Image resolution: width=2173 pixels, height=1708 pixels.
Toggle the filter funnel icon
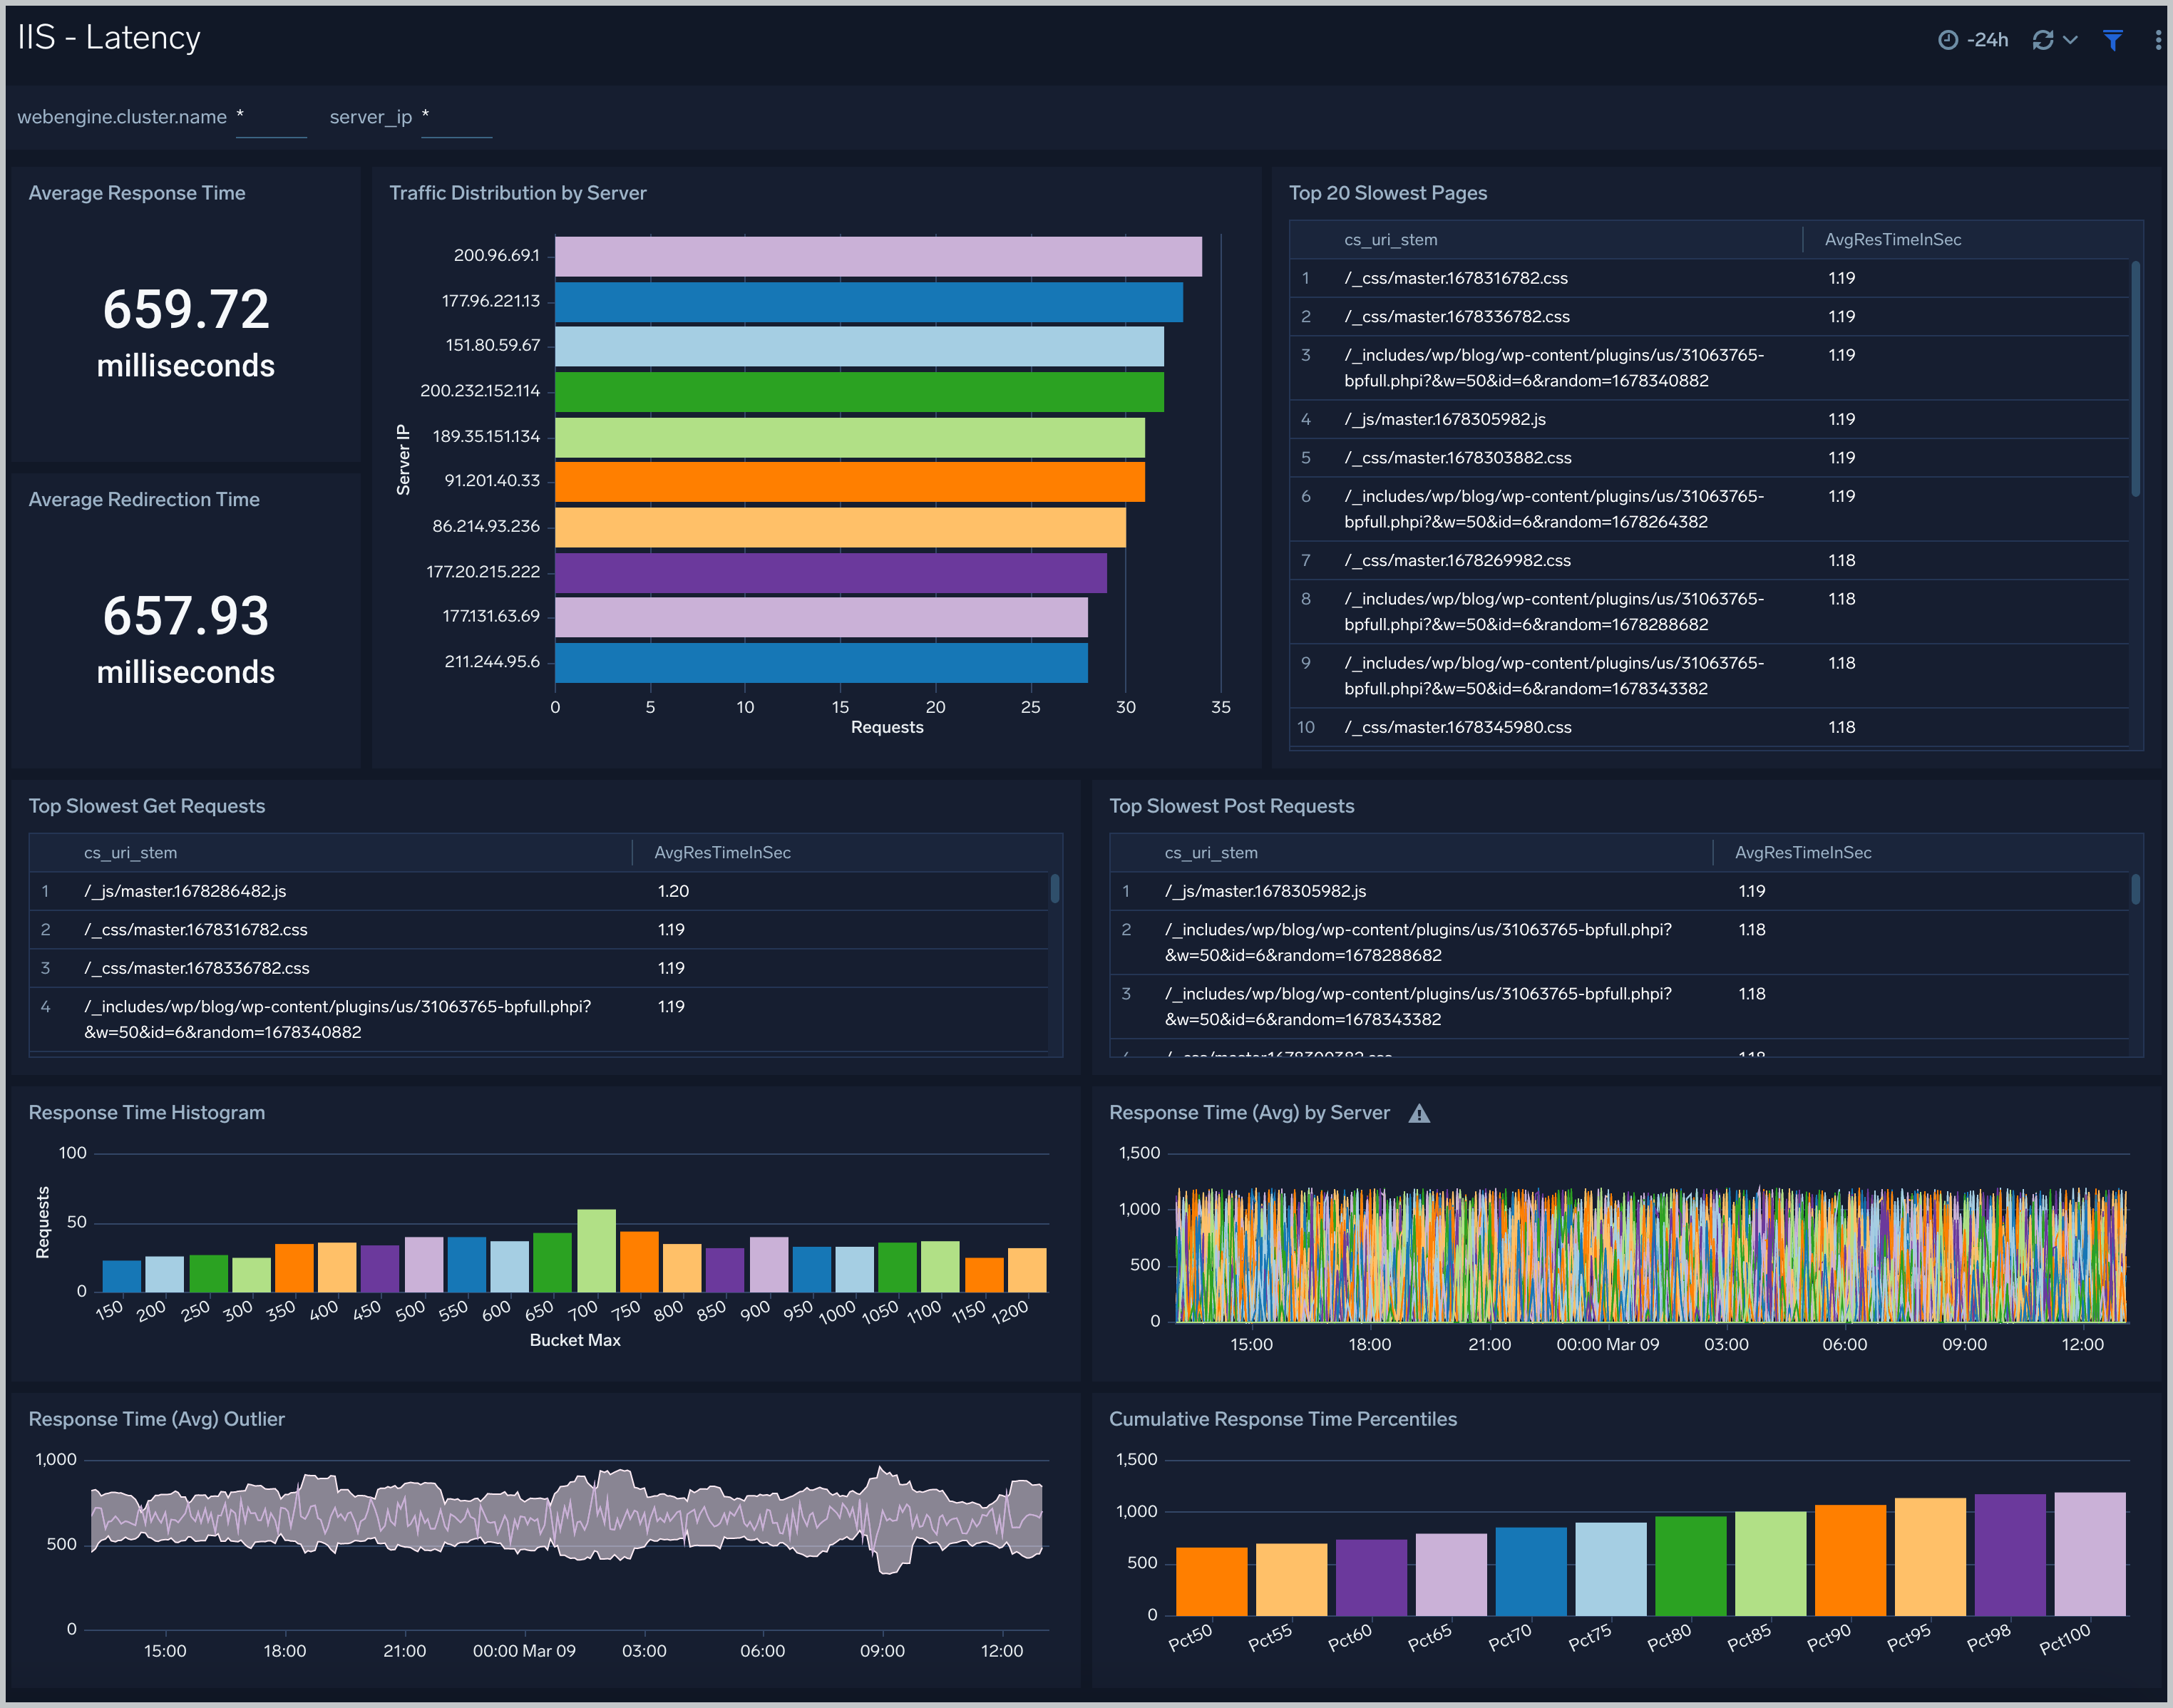[2113, 40]
